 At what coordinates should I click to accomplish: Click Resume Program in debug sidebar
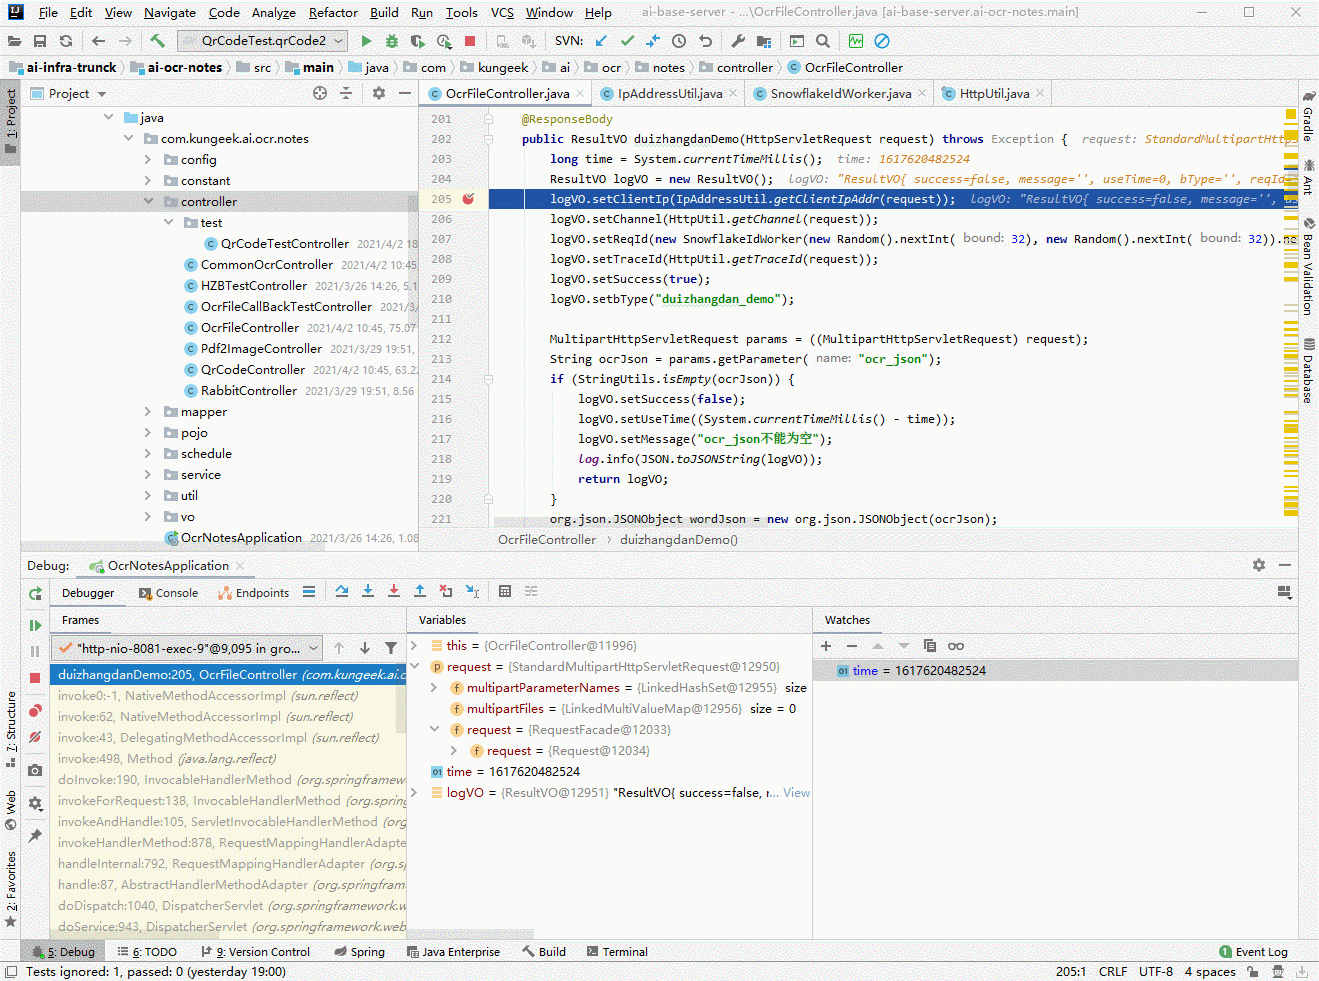pyautogui.click(x=35, y=625)
